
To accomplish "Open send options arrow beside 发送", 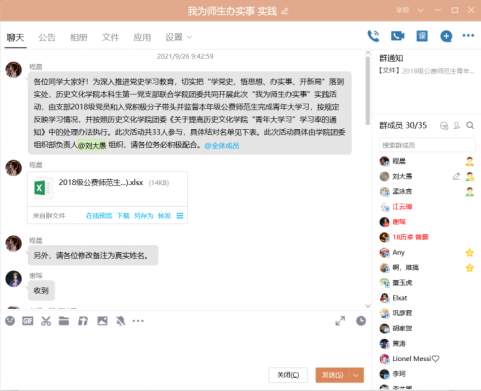I will pyautogui.click(x=356, y=375).
